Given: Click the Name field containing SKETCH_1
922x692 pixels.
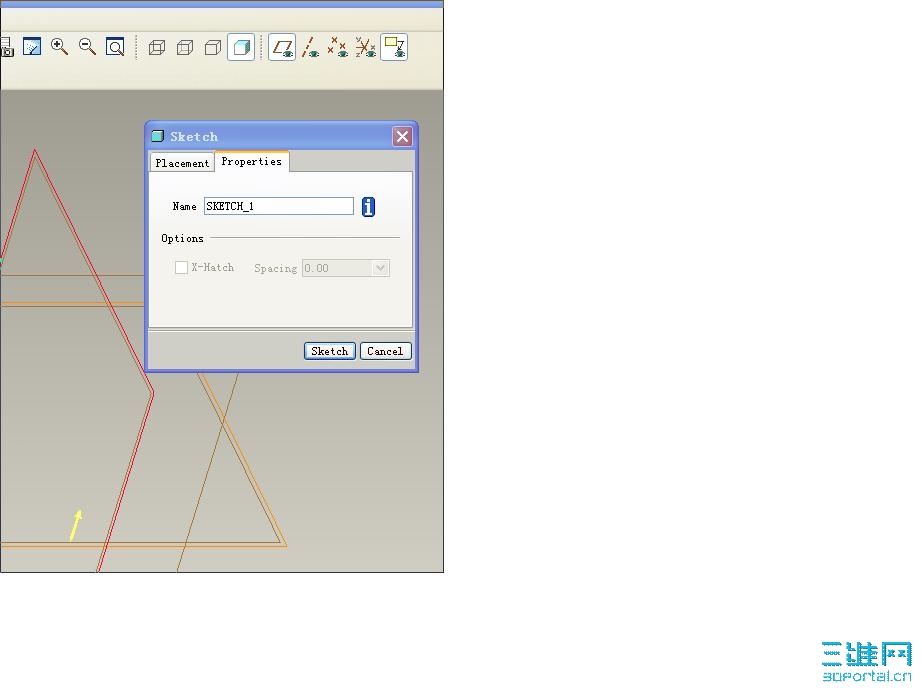Looking at the screenshot, I should coord(279,206).
